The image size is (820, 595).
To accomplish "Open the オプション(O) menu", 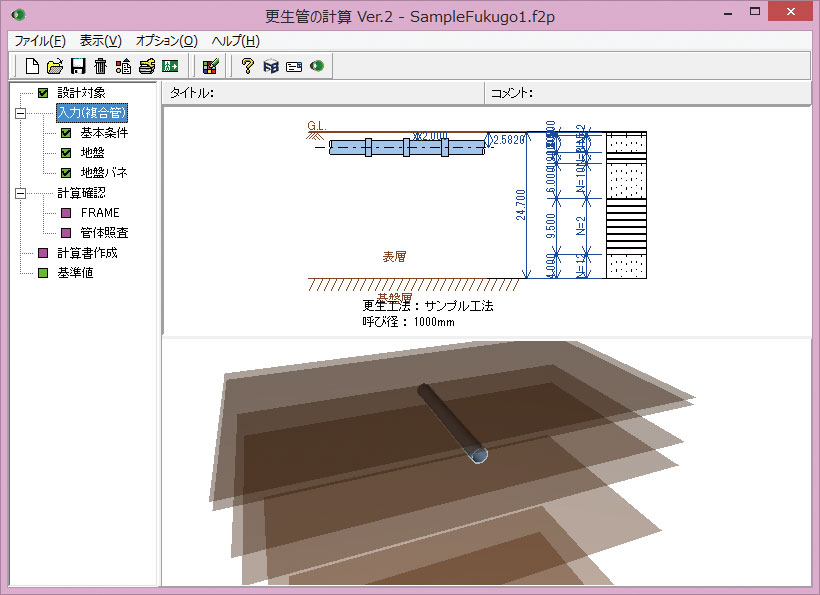I will [x=166, y=41].
